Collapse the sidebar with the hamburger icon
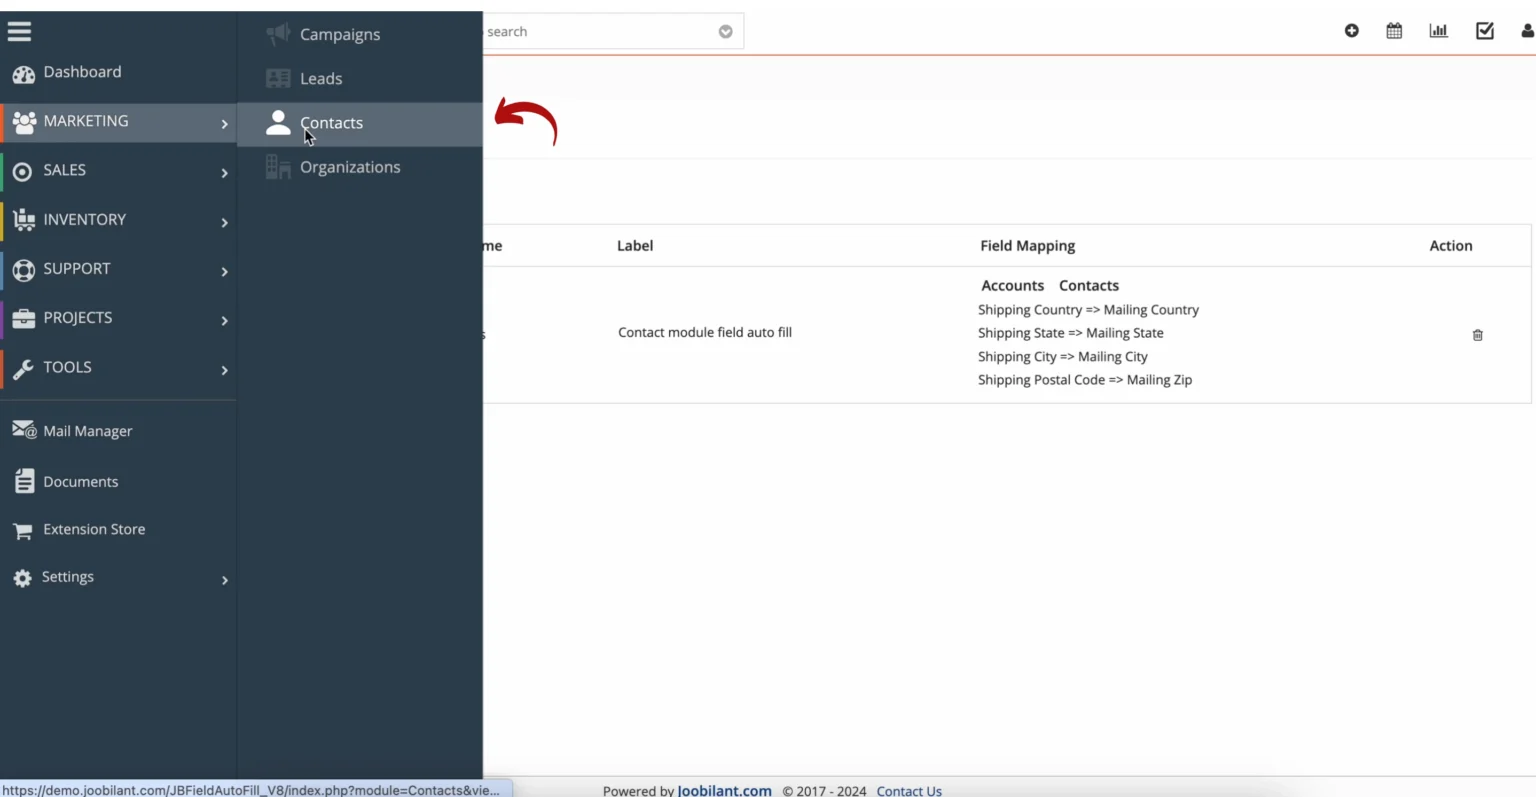 pyautogui.click(x=19, y=31)
